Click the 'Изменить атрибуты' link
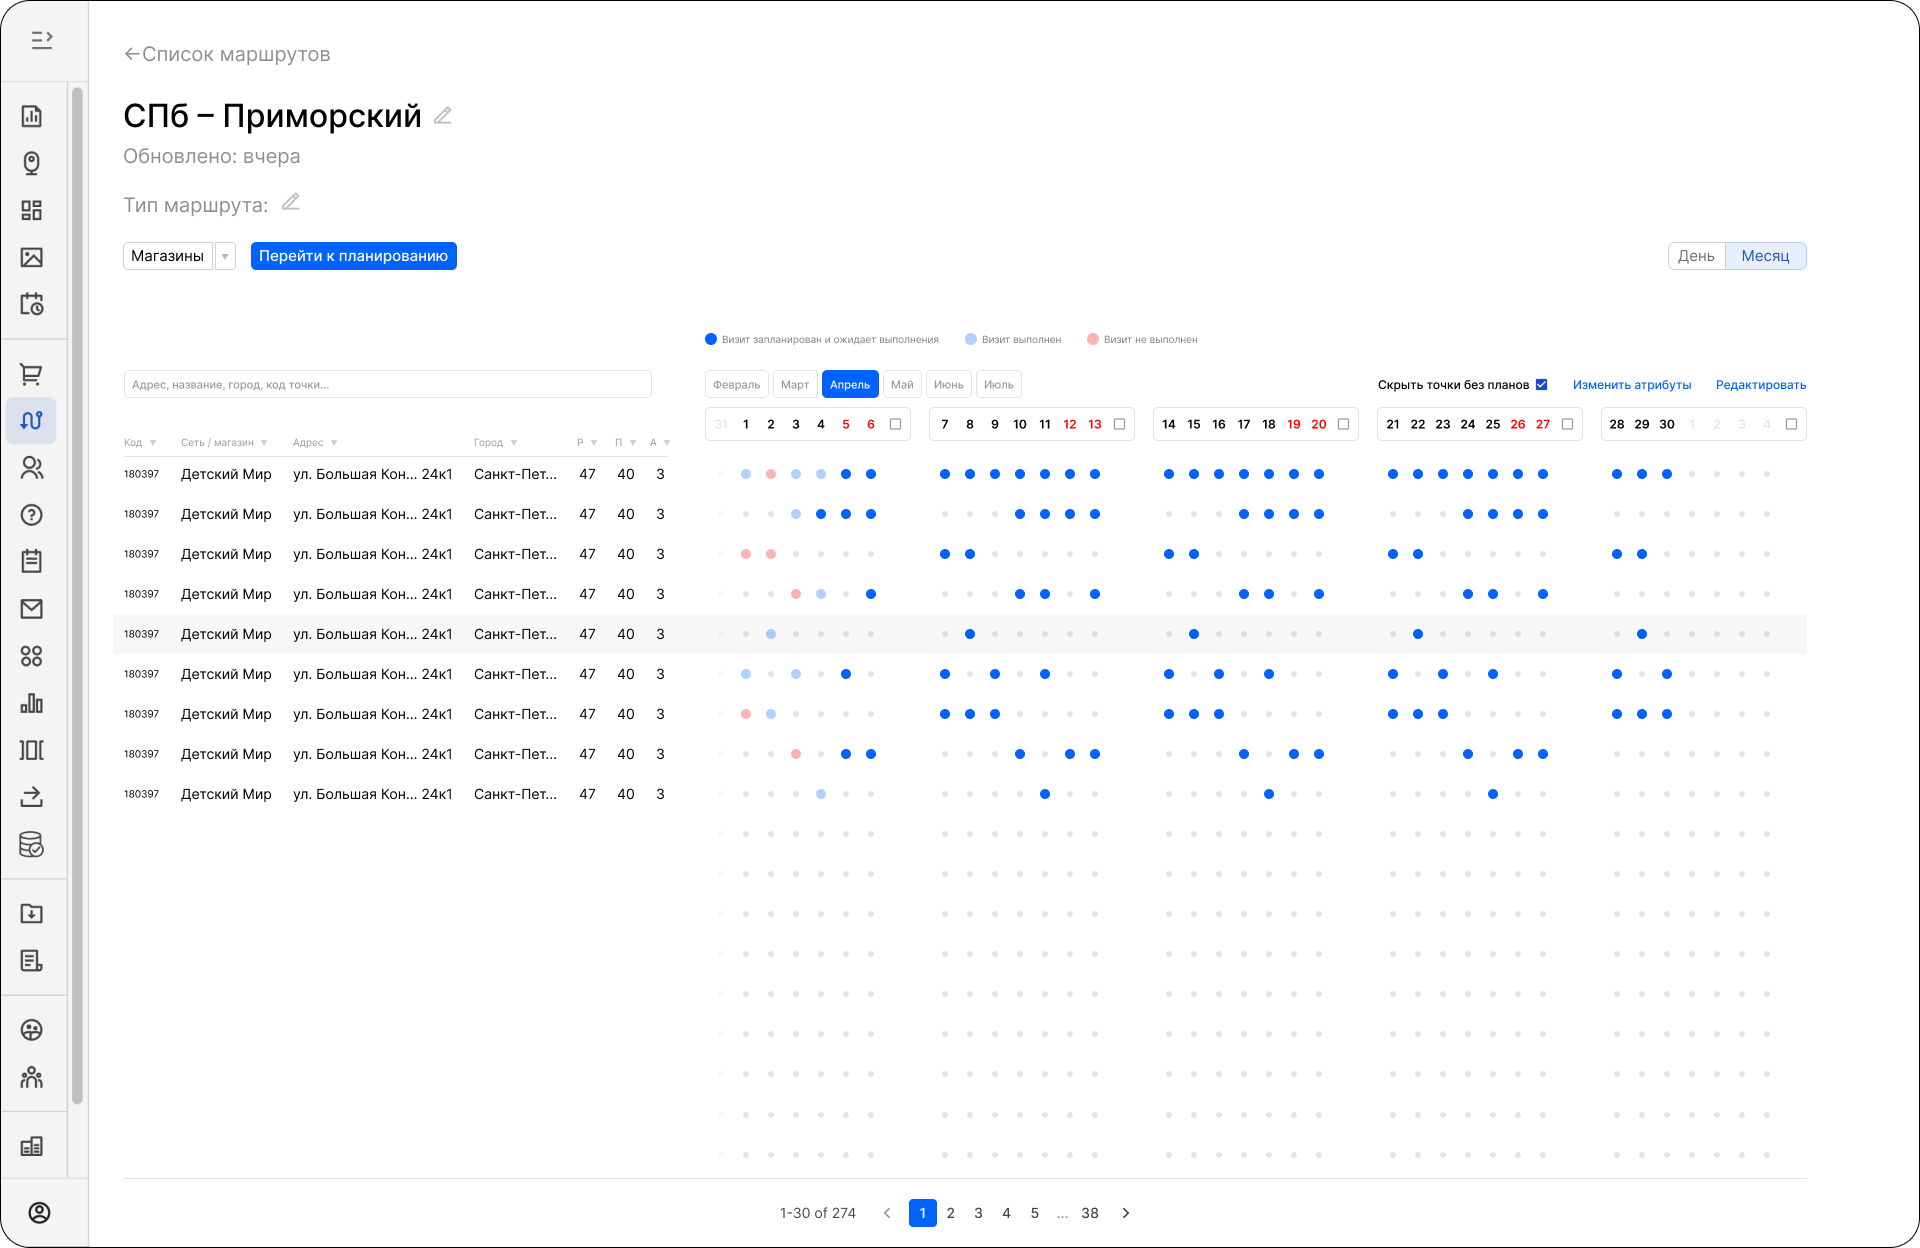The height and width of the screenshot is (1248, 1920). pos(1631,385)
